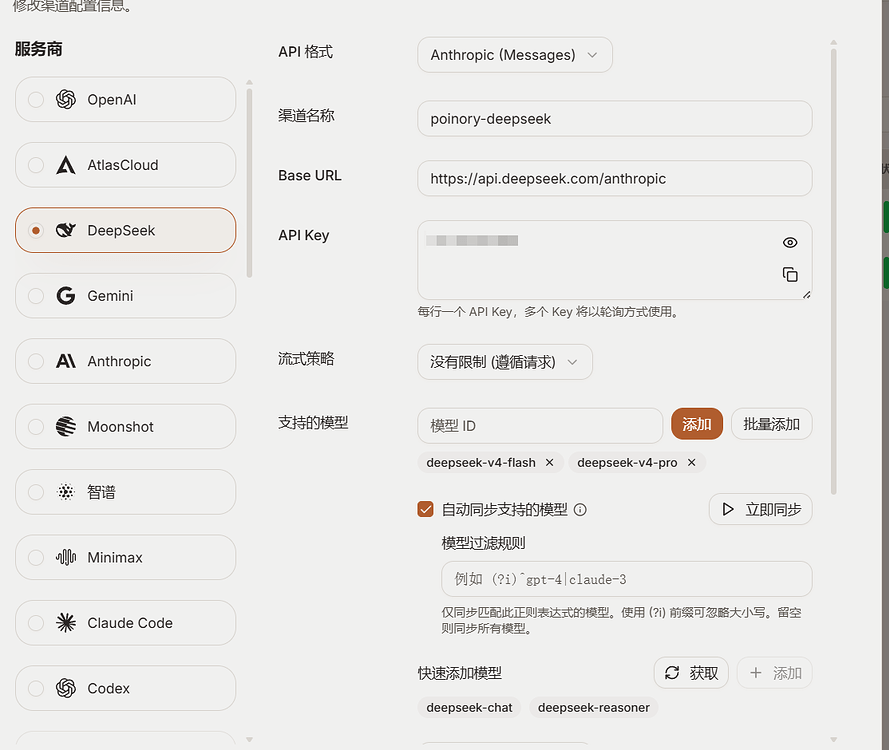The height and width of the screenshot is (750, 889).
Task: Click the Claude Code starburst icon
Action: pyautogui.click(x=66, y=623)
